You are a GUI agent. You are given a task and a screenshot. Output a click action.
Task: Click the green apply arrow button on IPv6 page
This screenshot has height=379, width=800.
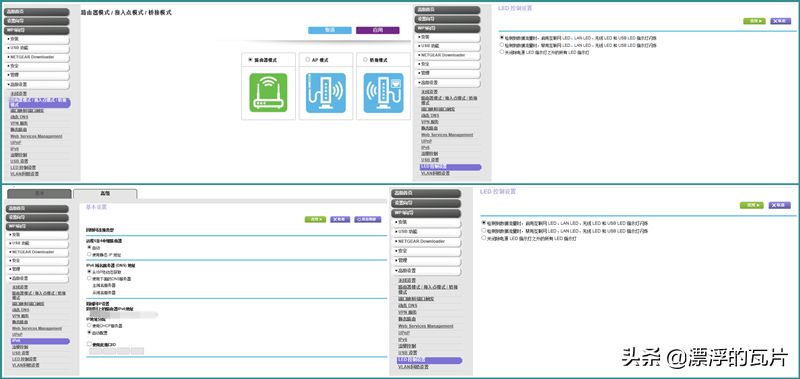[315, 219]
